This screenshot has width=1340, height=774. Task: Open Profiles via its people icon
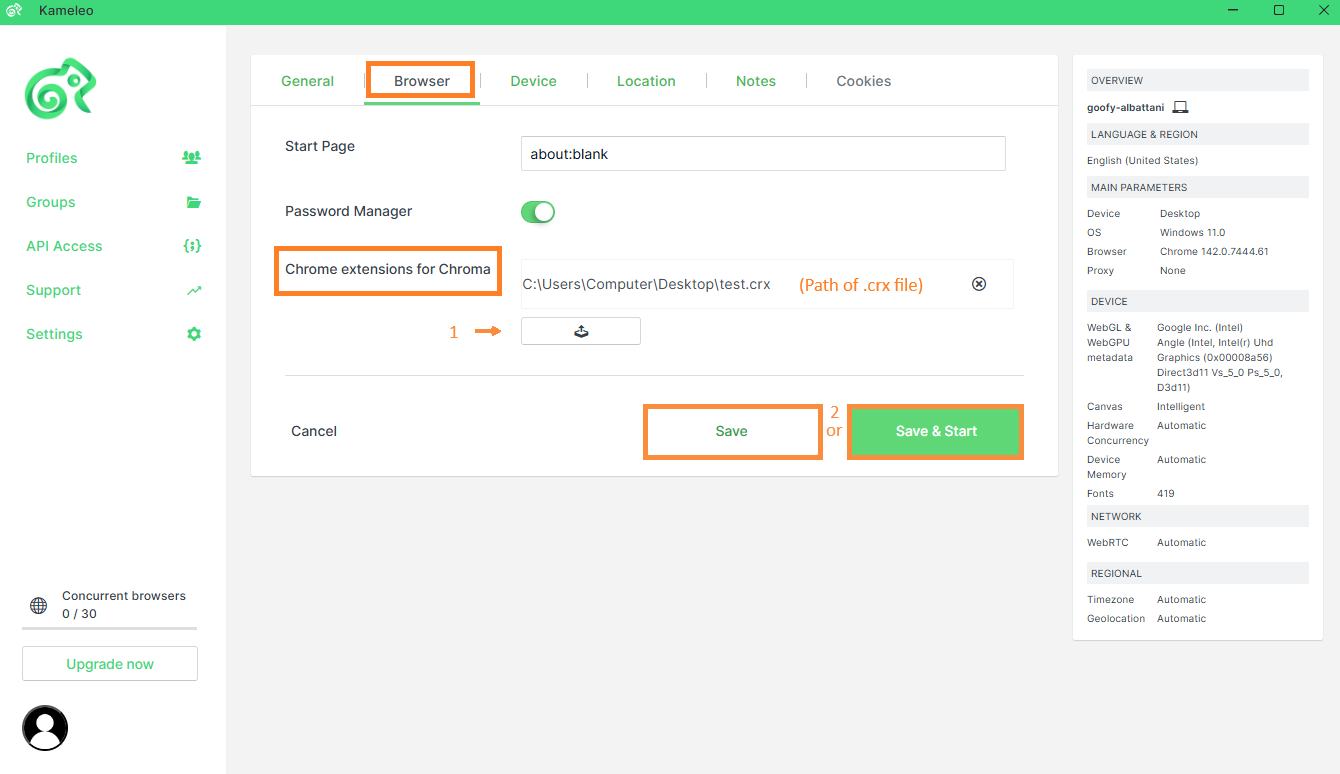[191, 158]
